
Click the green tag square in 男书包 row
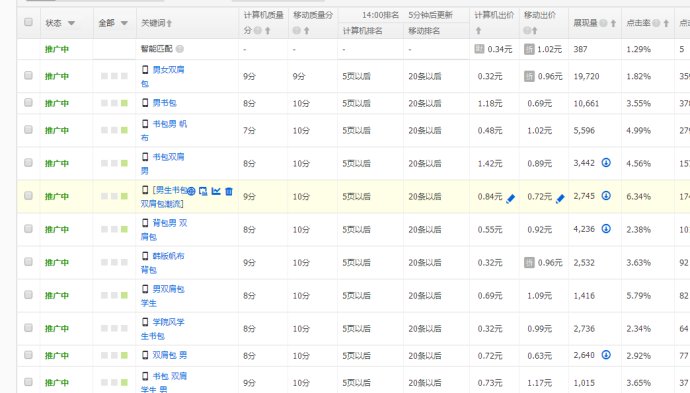pyautogui.click(x=125, y=103)
